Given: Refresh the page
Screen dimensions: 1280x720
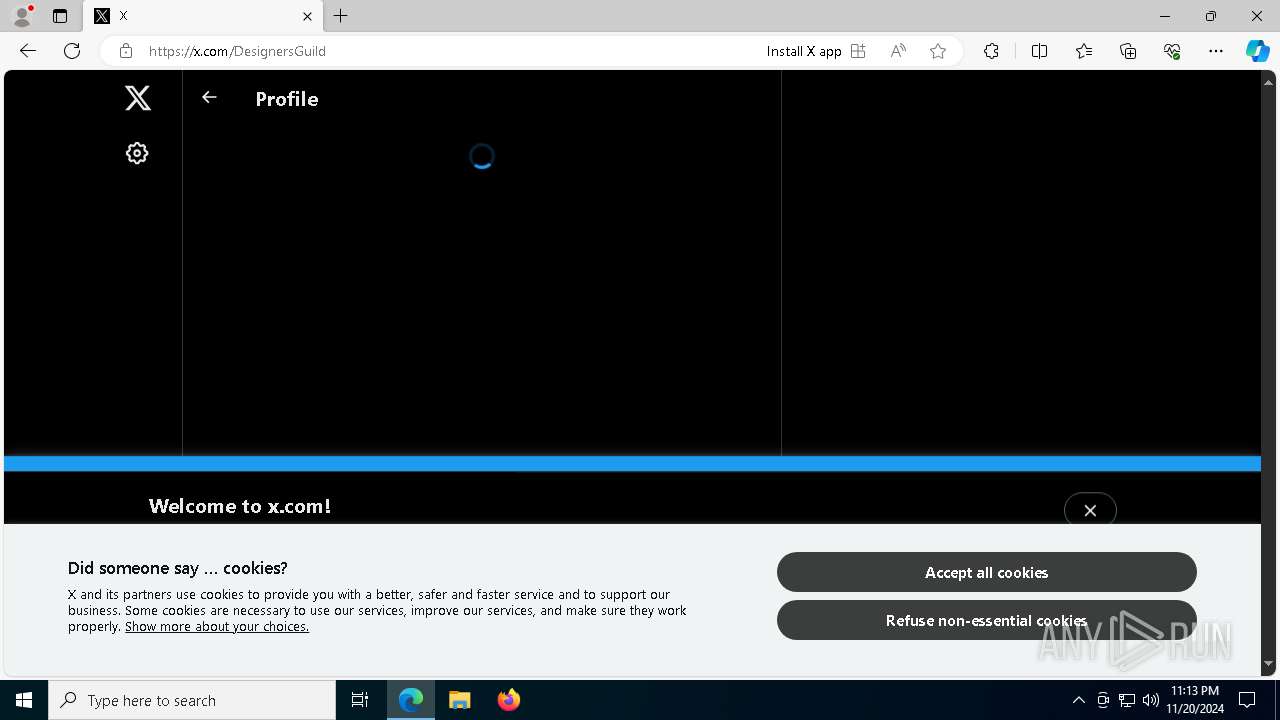Looking at the screenshot, I should [x=72, y=51].
